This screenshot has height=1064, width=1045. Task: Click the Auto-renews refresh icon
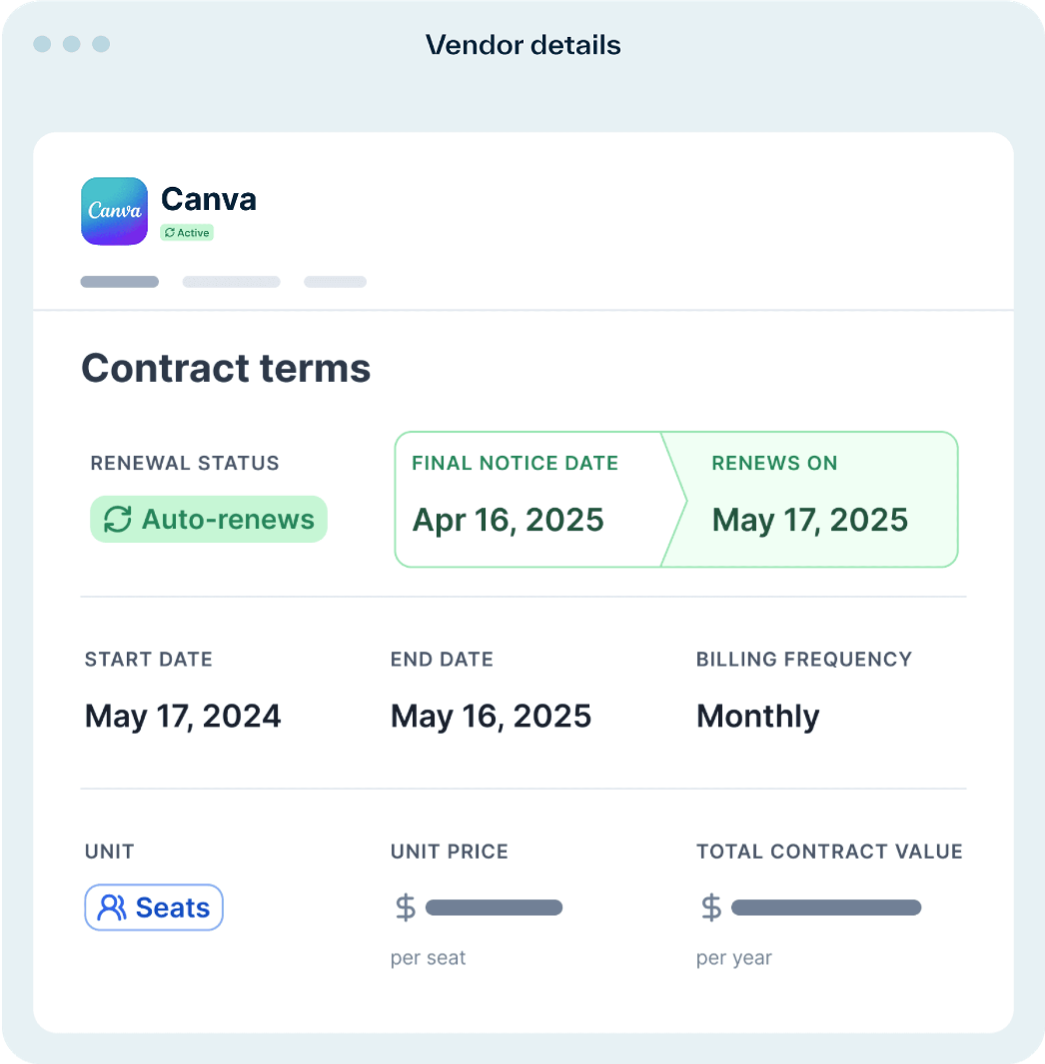click(x=118, y=520)
